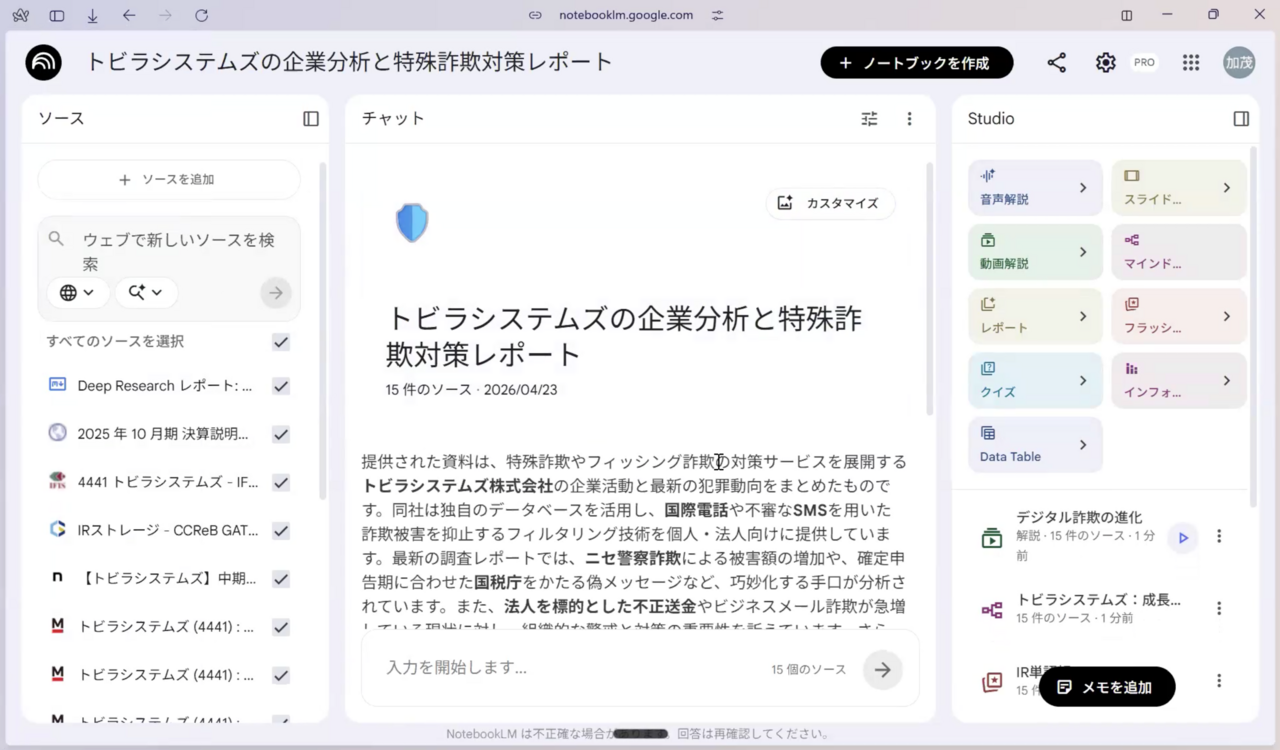
Task: Expand the 音声解説 card chevron
Action: [1083, 188]
